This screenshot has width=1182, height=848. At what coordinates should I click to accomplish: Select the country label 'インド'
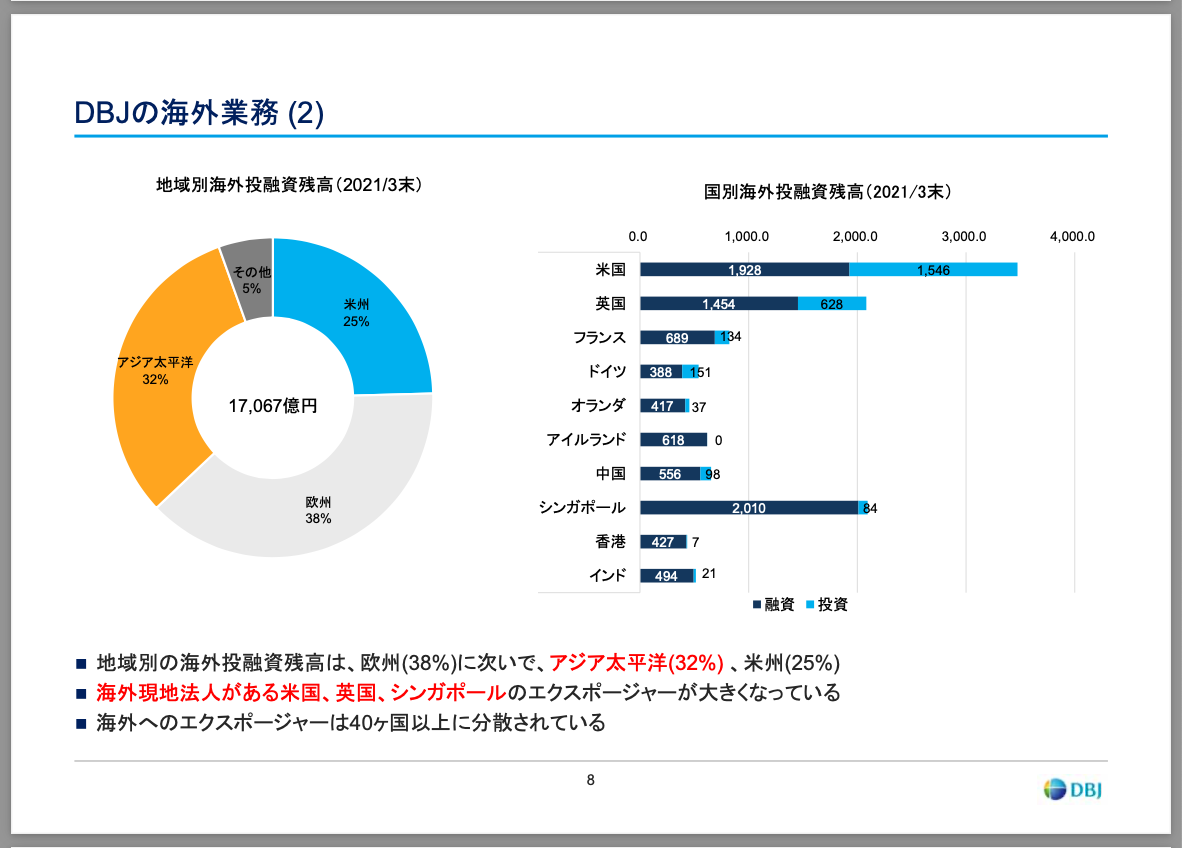pyautogui.click(x=608, y=575)
